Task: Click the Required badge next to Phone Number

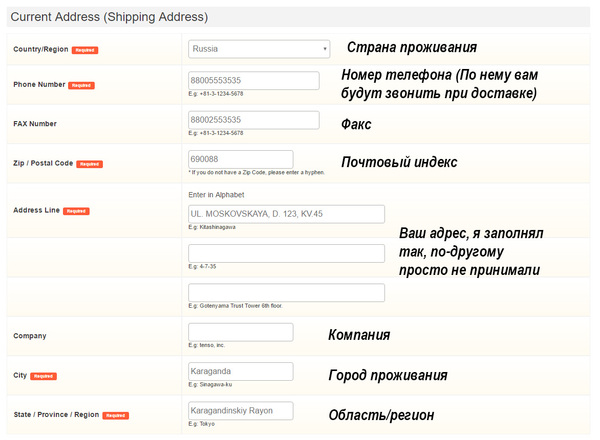Action: (x=81, y=86)
